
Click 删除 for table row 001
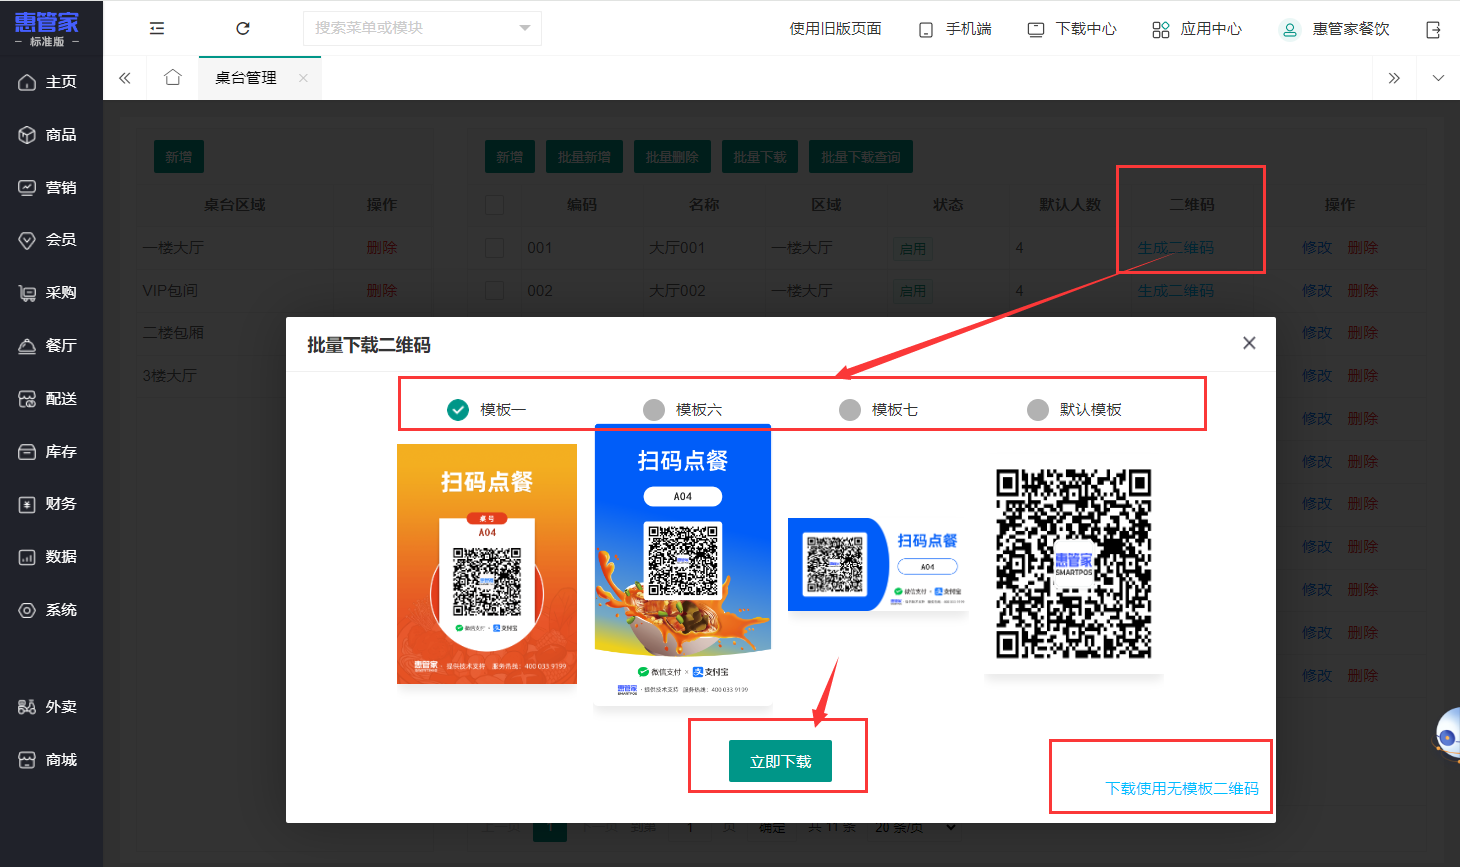click(x=1363, y=248)
